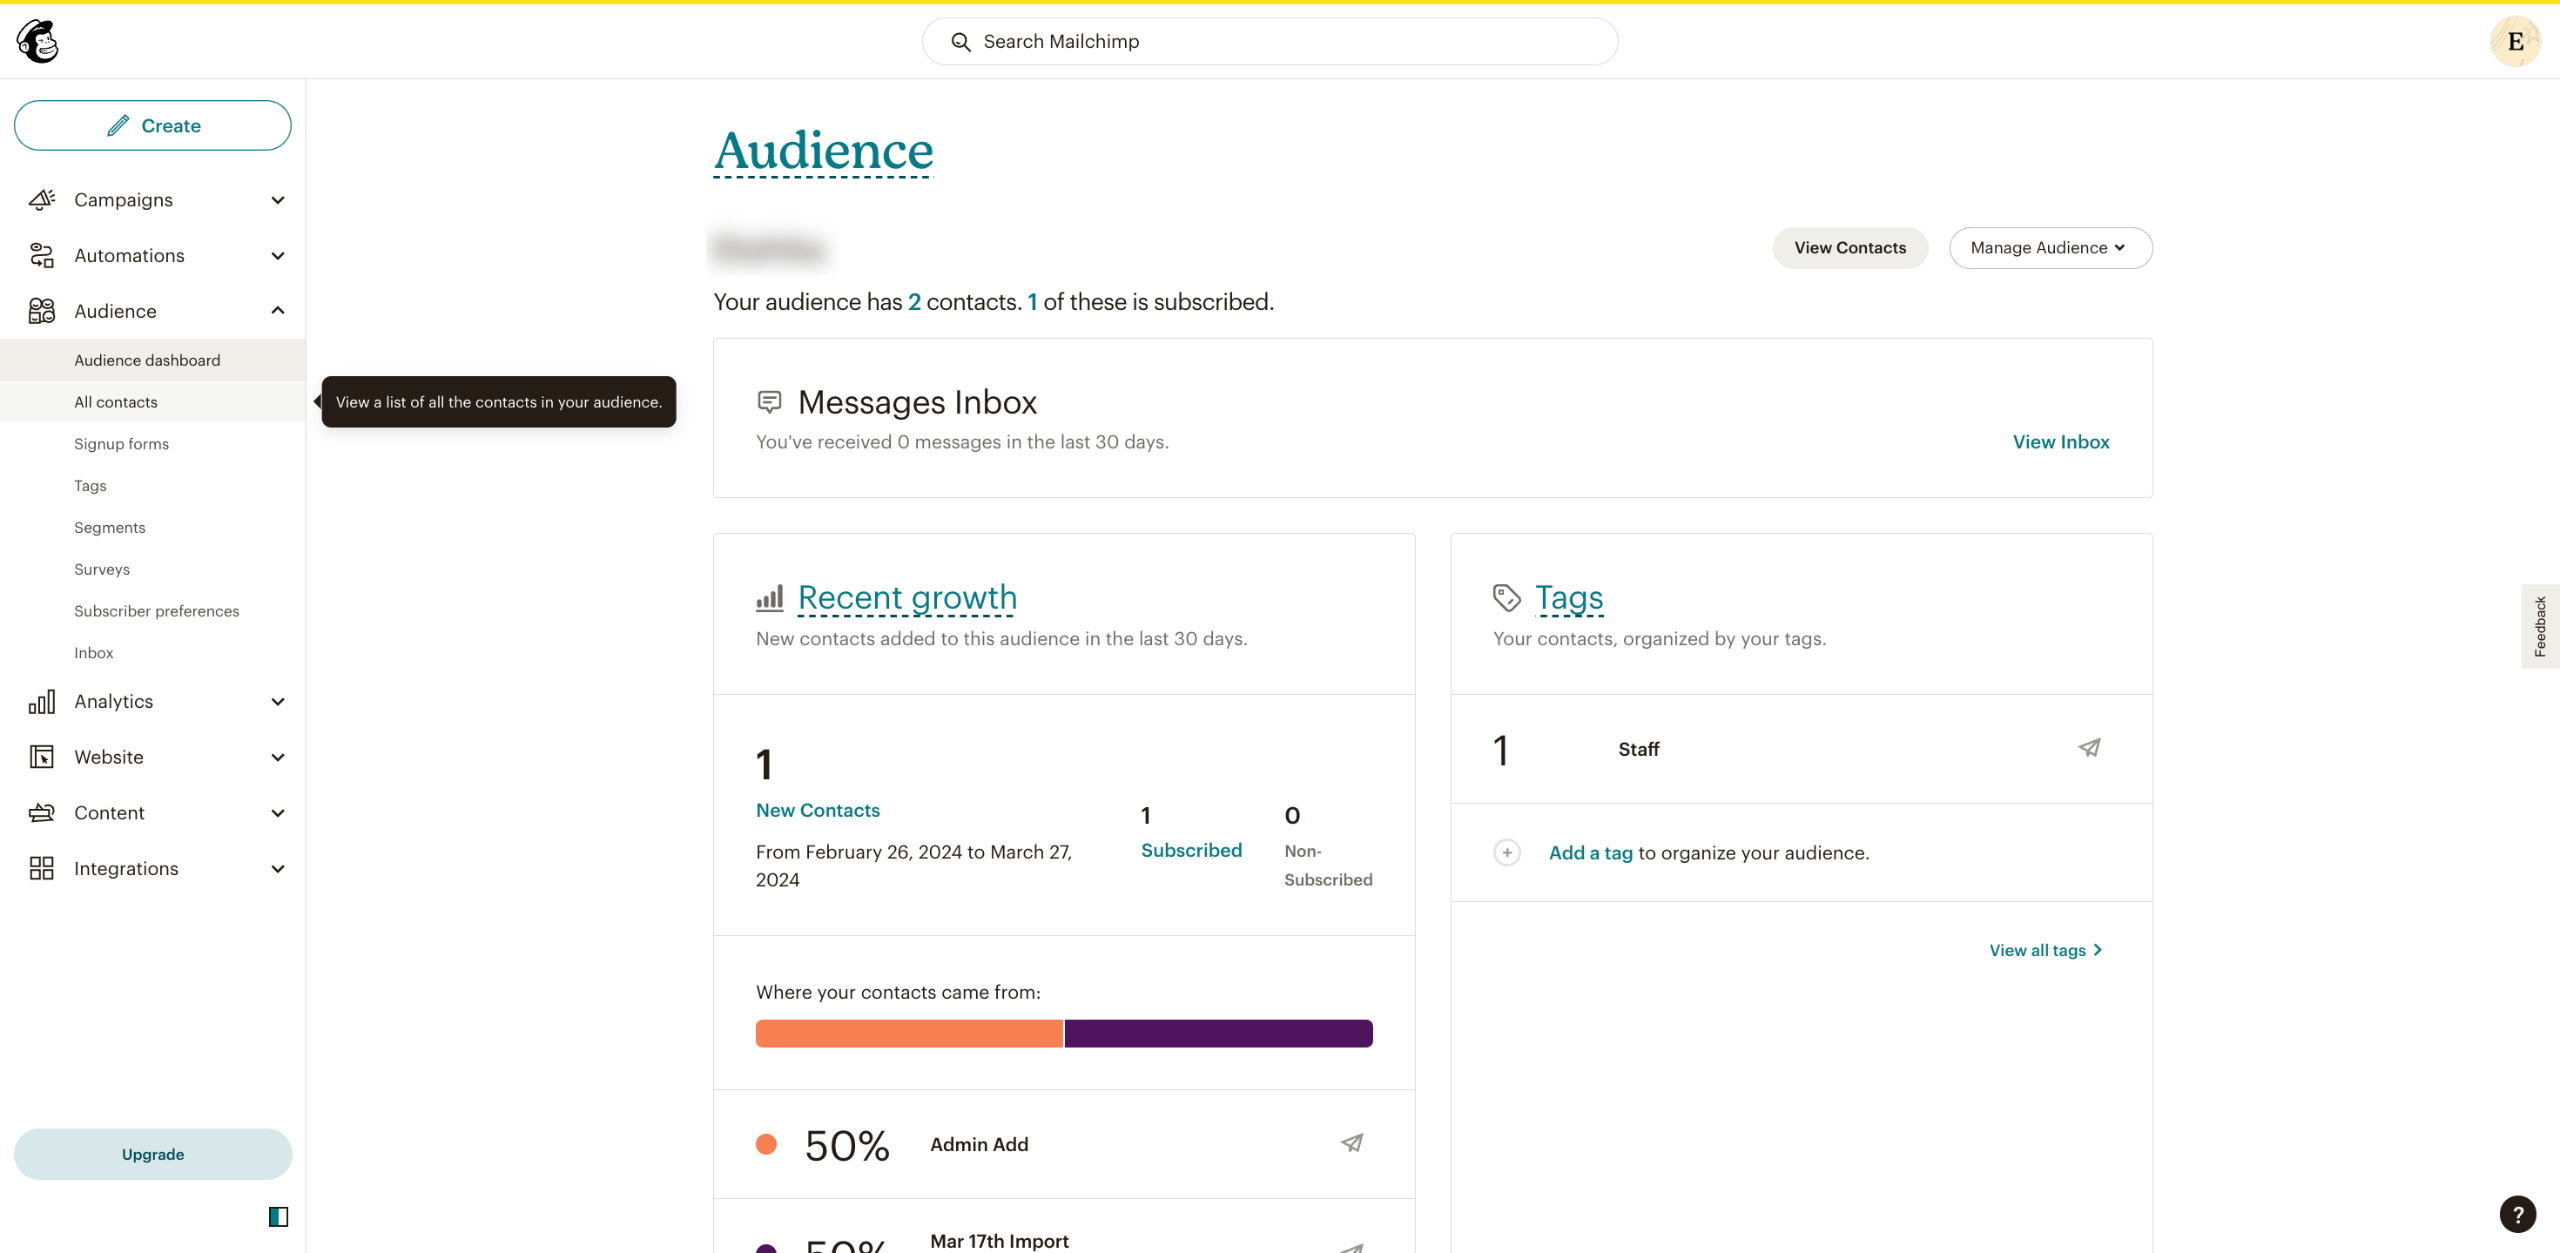The height and width of the screenshot is (1253, 2560).
Task: Click the View Contacts button
Action: tap(1849, 248)
